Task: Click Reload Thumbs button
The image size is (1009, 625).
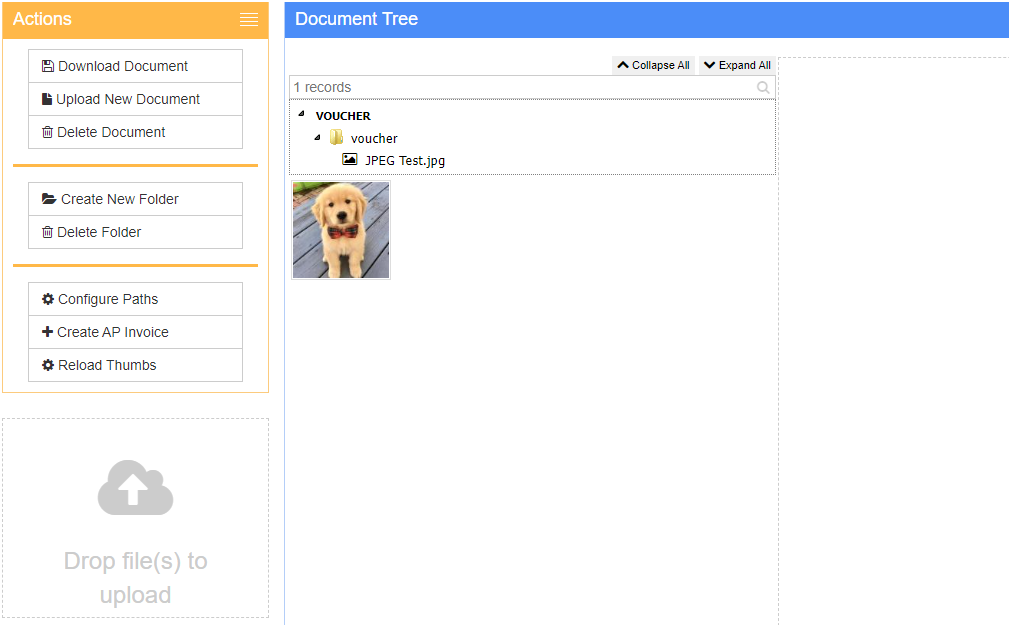Action: click(x=135, y=365)
